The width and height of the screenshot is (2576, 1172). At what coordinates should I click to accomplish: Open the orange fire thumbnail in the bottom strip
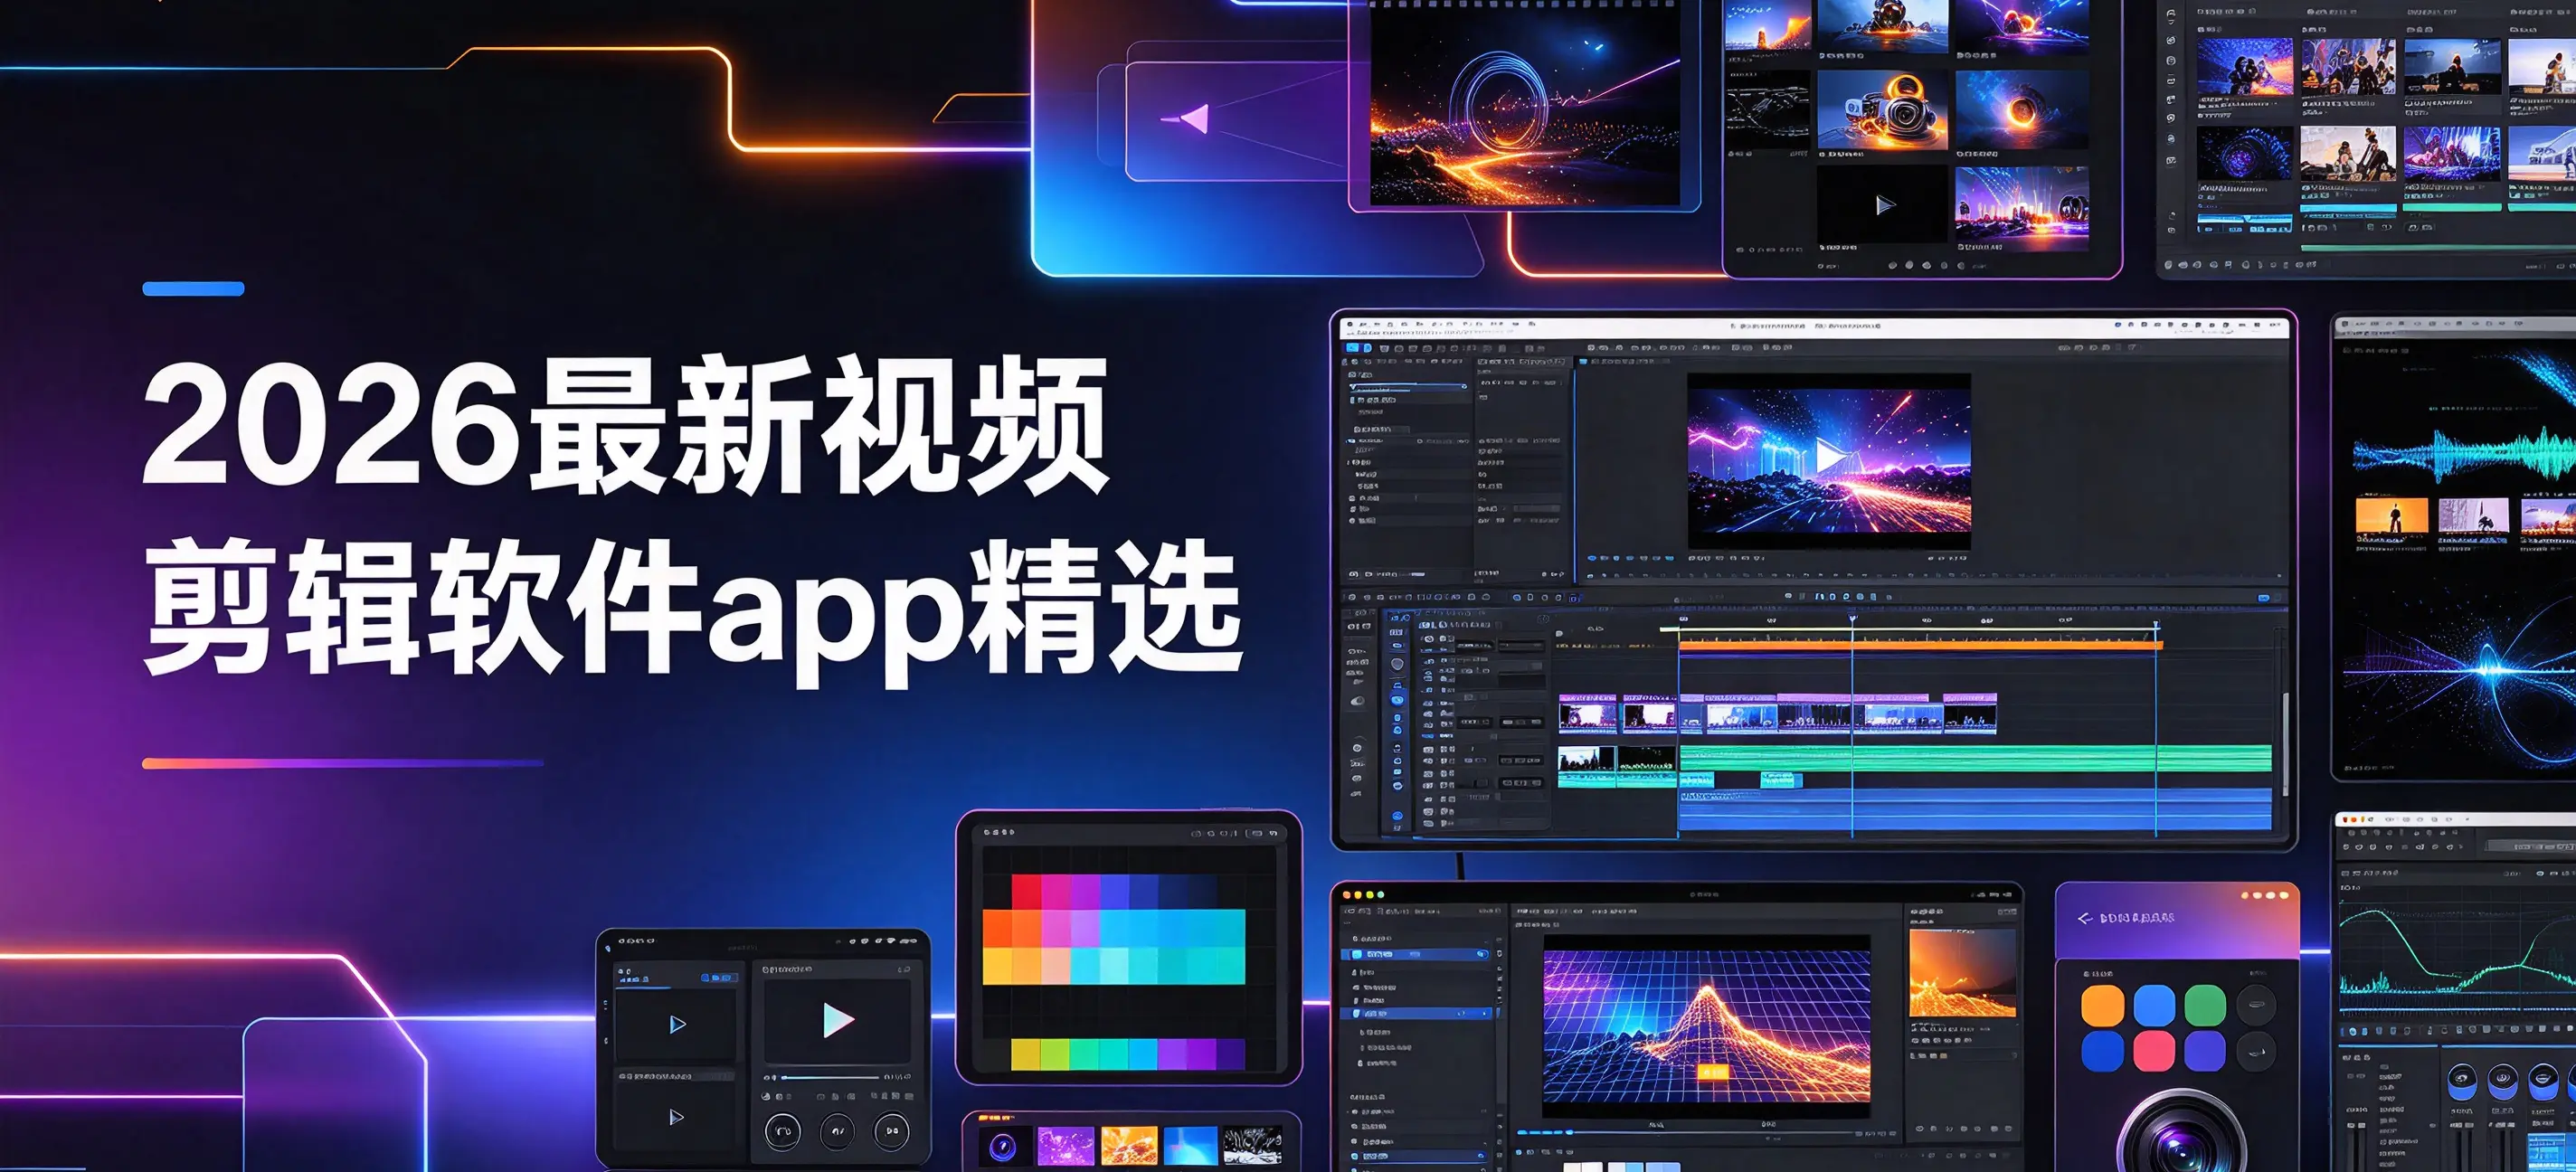coord(1129,1146)
